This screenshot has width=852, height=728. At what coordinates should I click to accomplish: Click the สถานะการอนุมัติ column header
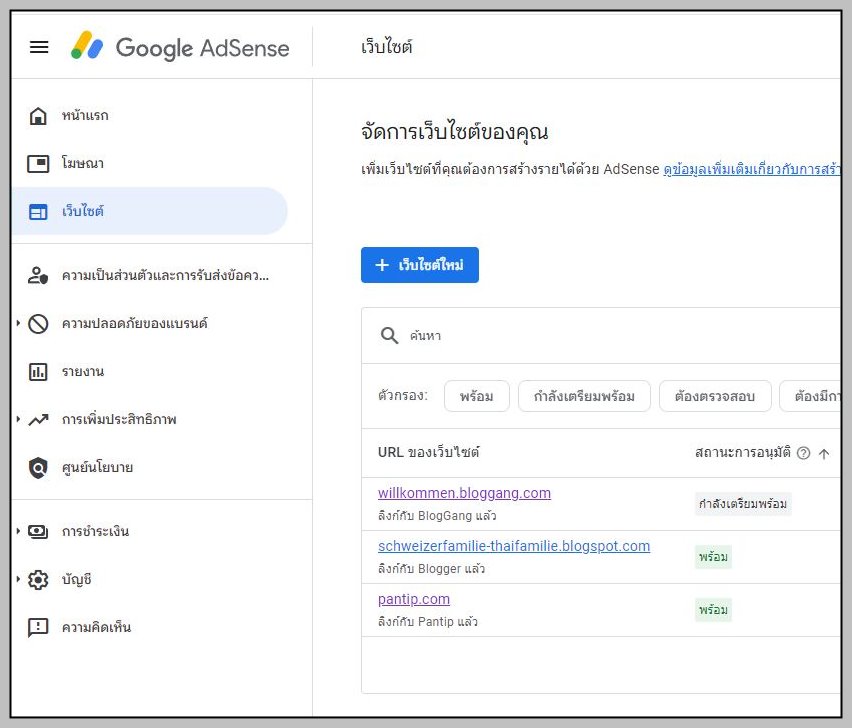click(743, 453)
